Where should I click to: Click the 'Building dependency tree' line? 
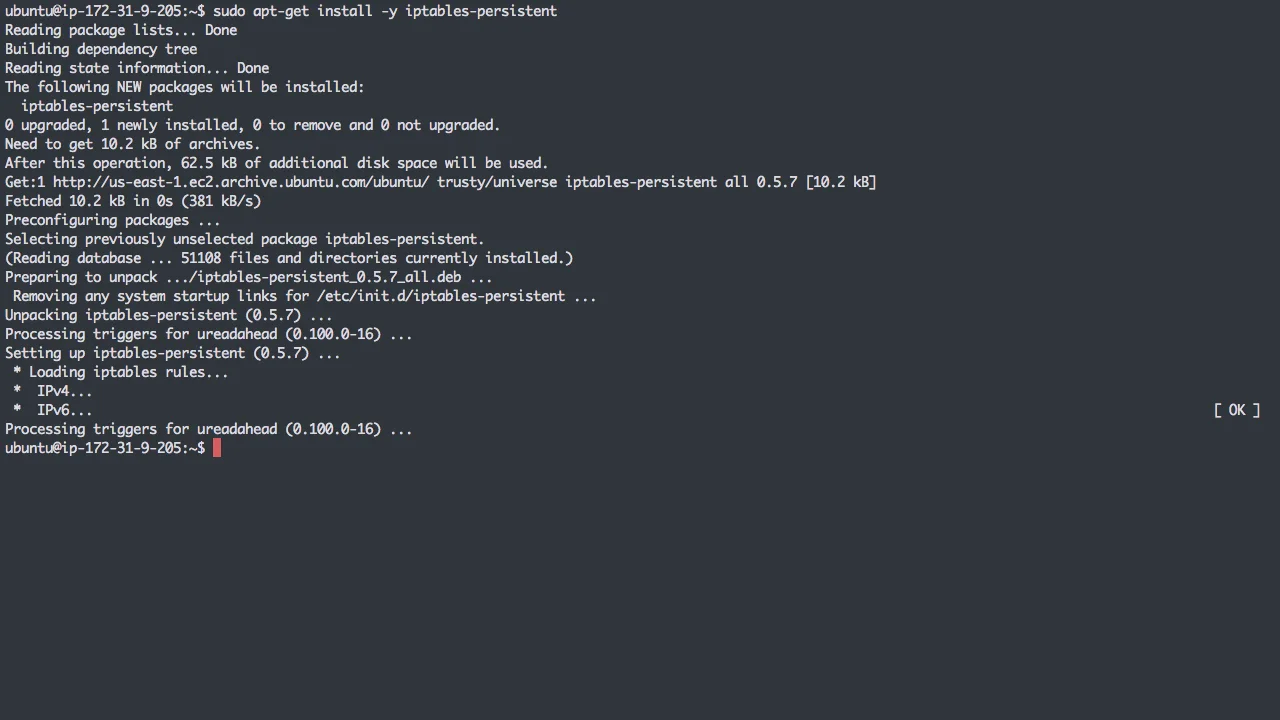pyautogui.click(x=101, y=49)
